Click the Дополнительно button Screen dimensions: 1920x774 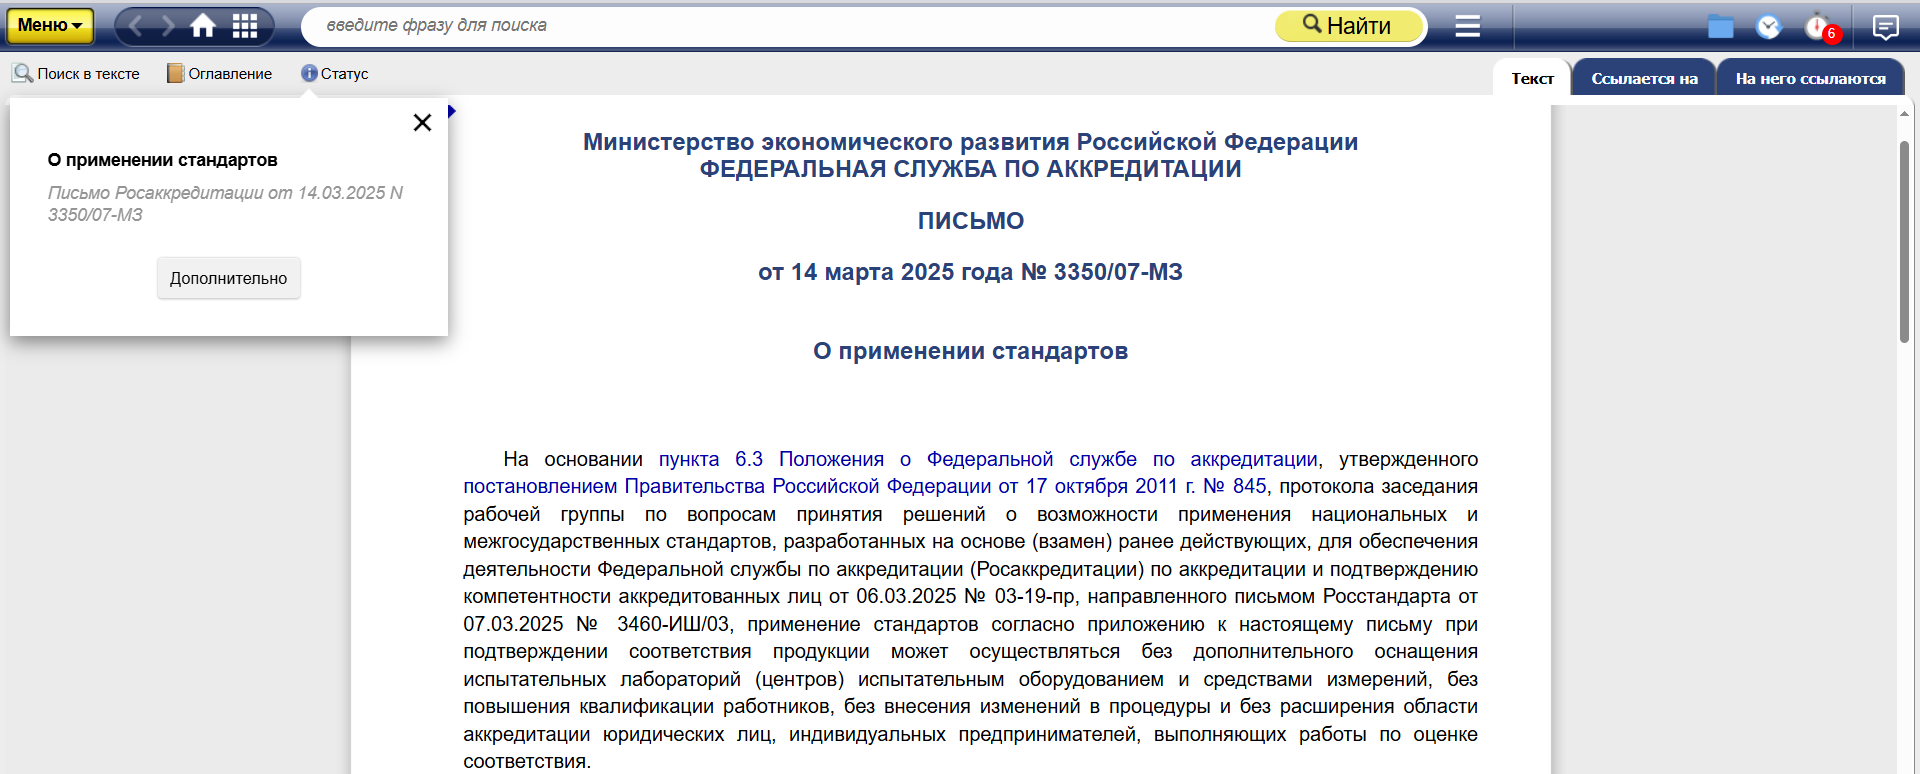[x=228, y=278]
